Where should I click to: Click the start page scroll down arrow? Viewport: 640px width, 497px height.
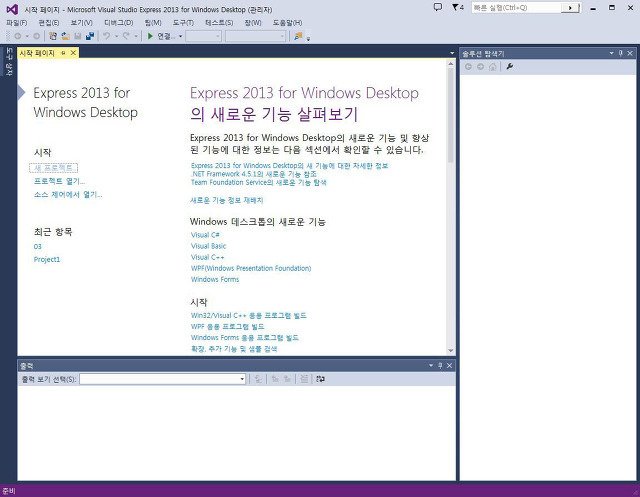(x=451, y=351)
